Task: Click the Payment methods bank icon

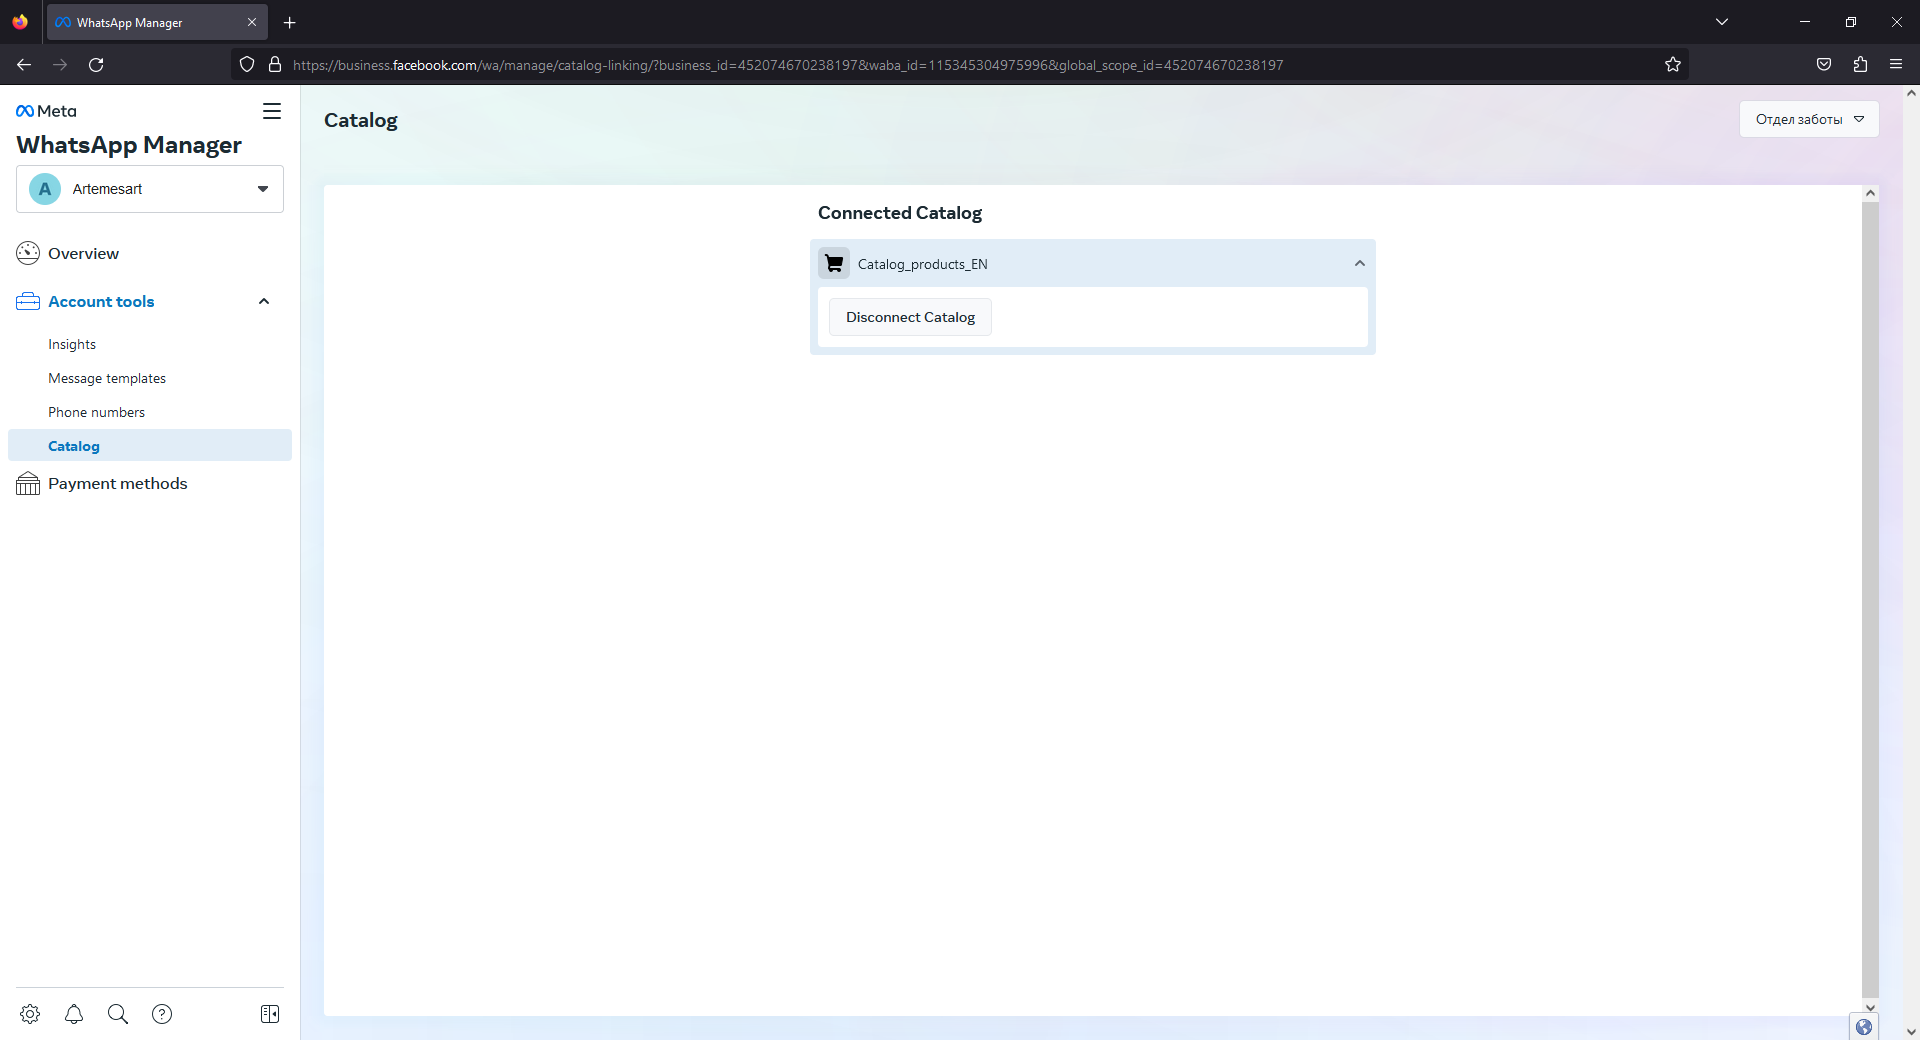Action: (x=28, y=484)
